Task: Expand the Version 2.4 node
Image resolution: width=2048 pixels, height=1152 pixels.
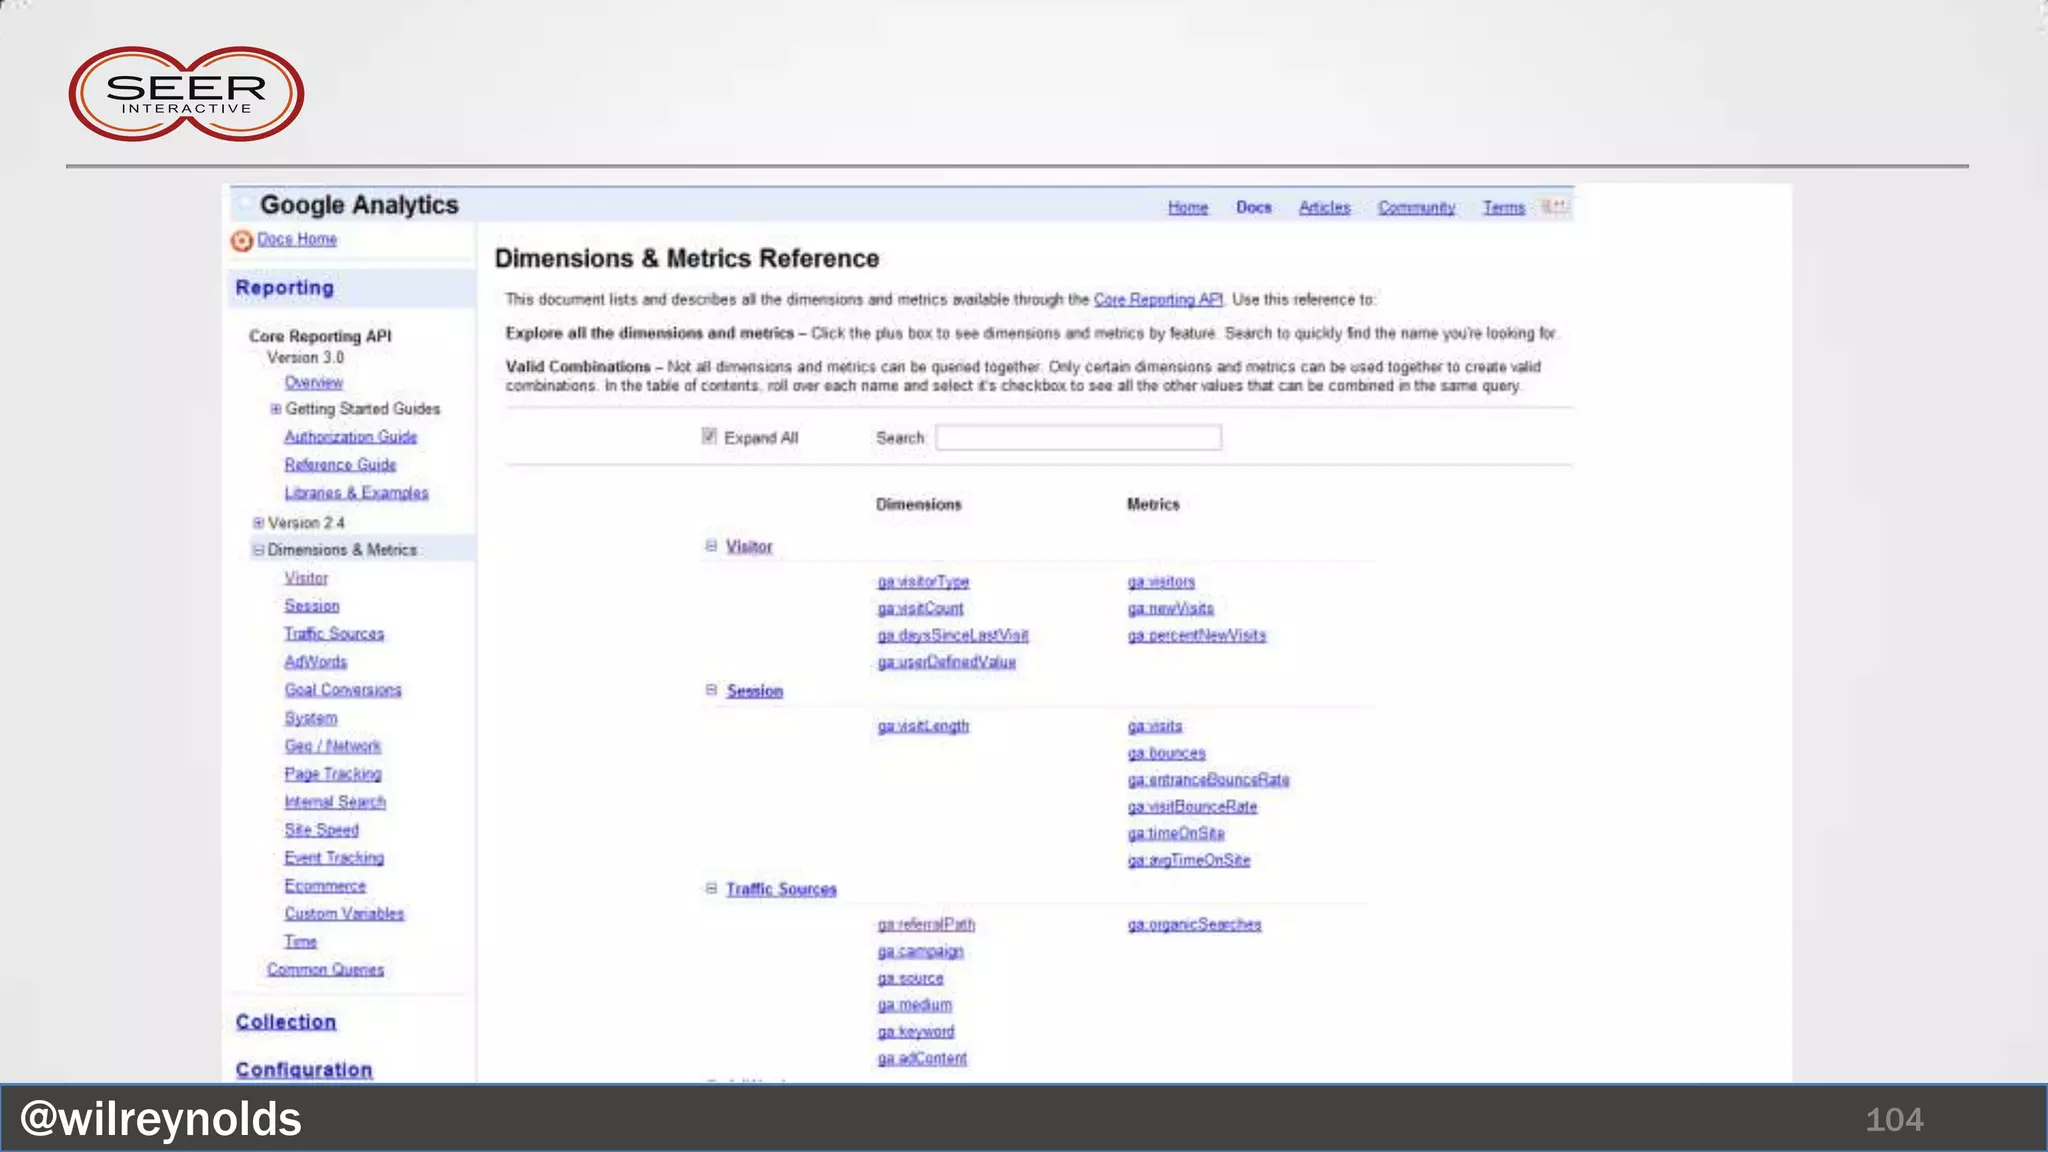Action: 258,523
